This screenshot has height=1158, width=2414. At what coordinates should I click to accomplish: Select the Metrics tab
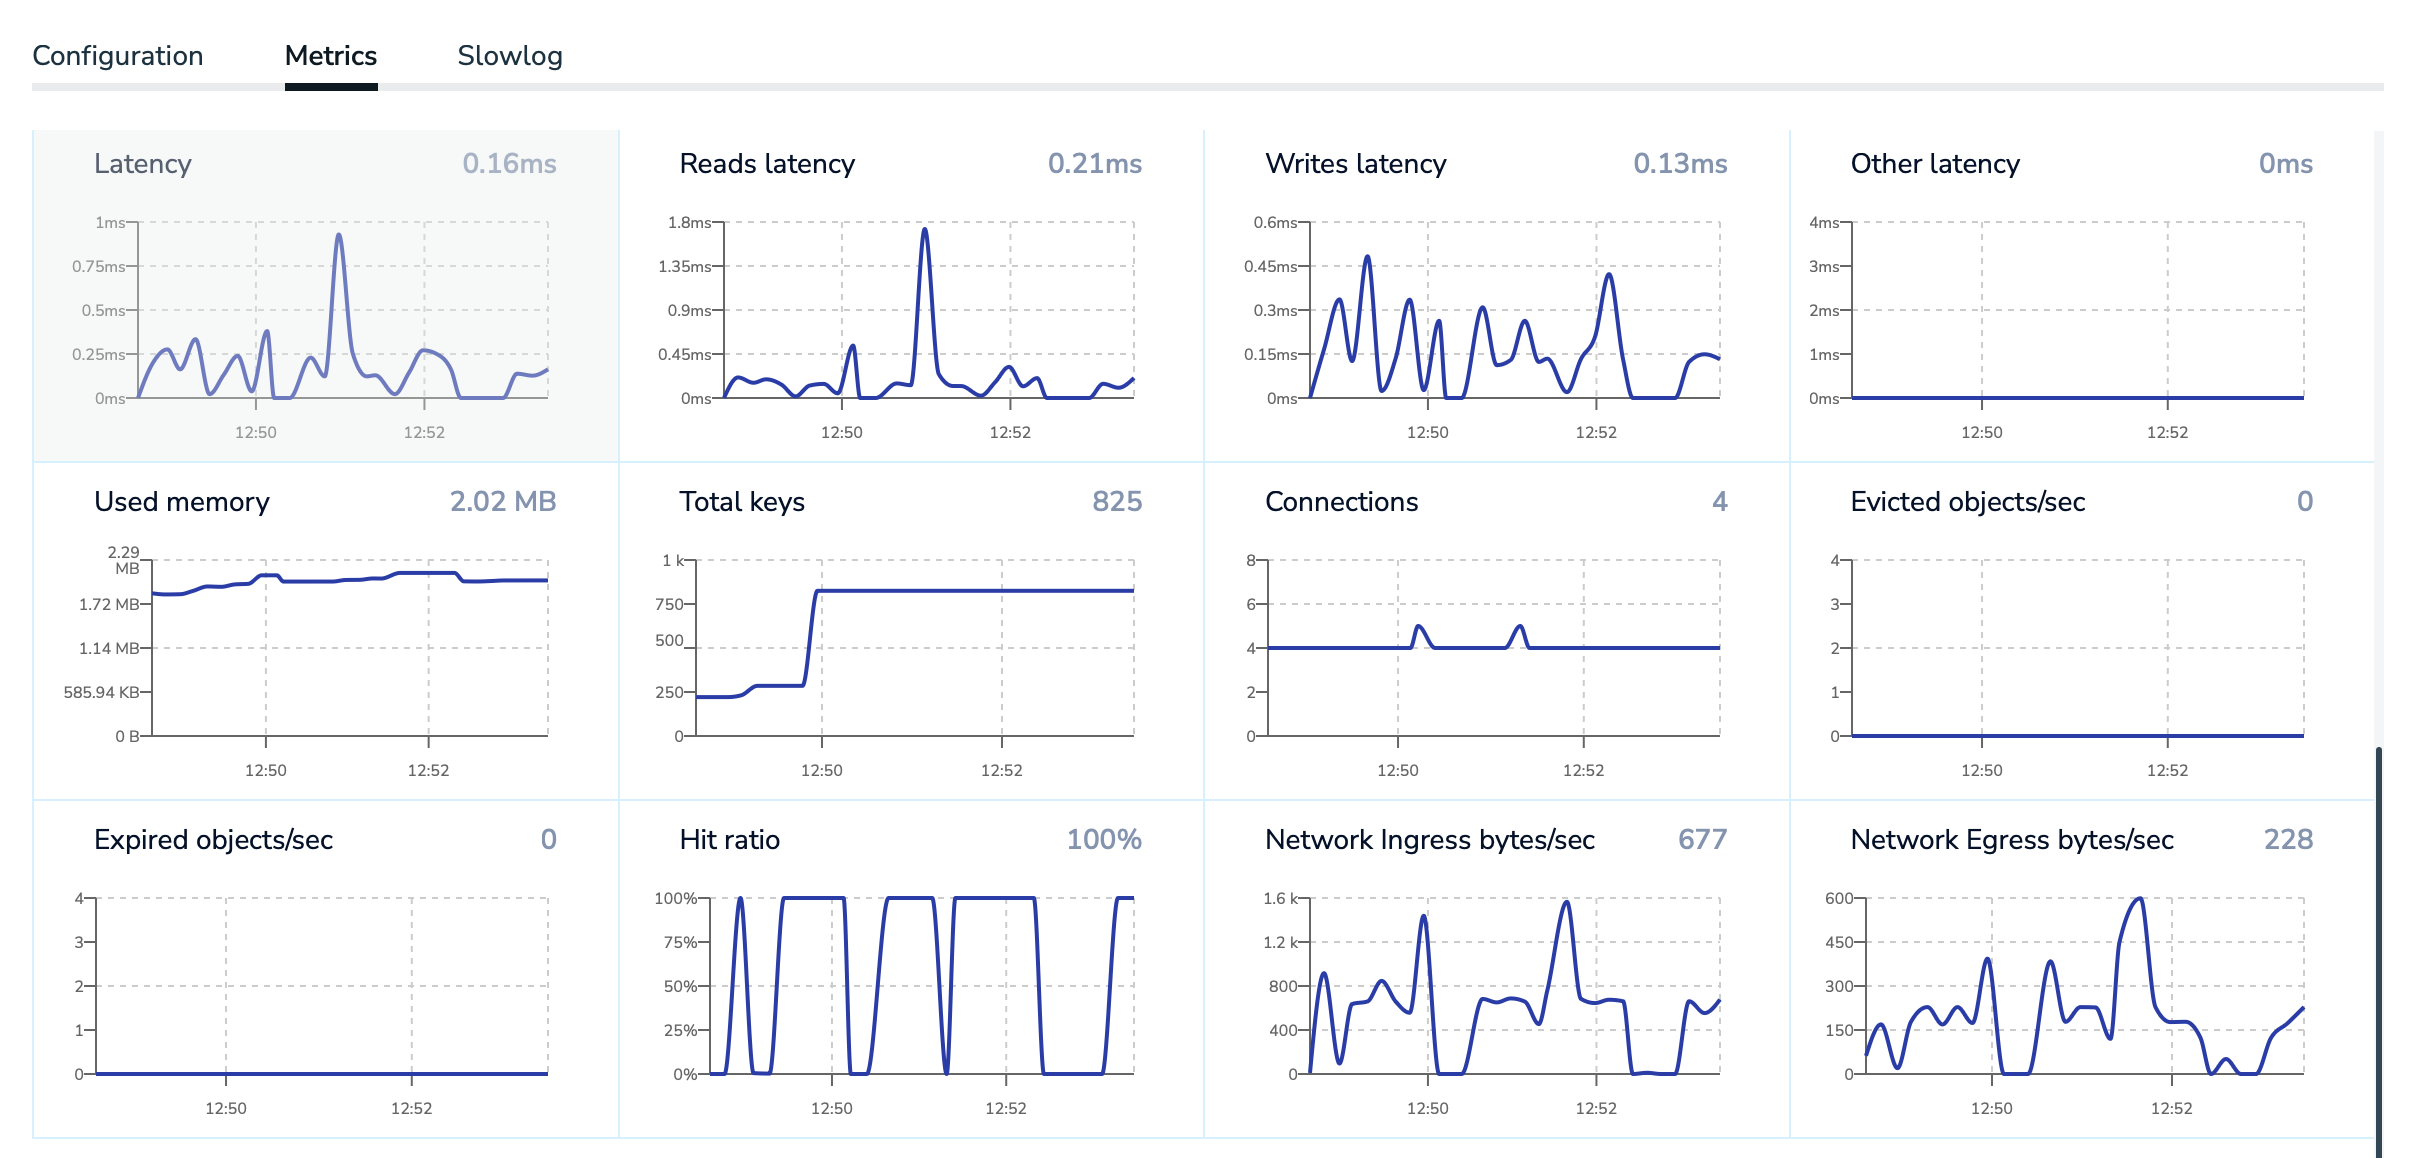point(331,56)
